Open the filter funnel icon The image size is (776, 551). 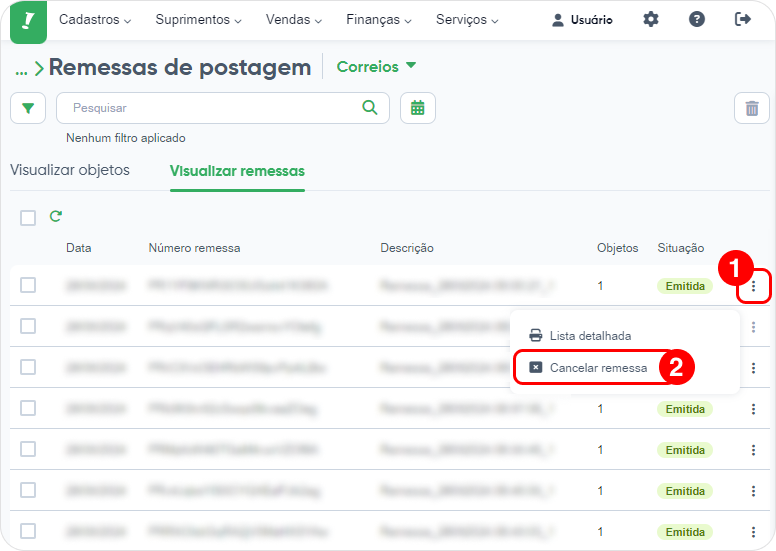pos(28,108)
